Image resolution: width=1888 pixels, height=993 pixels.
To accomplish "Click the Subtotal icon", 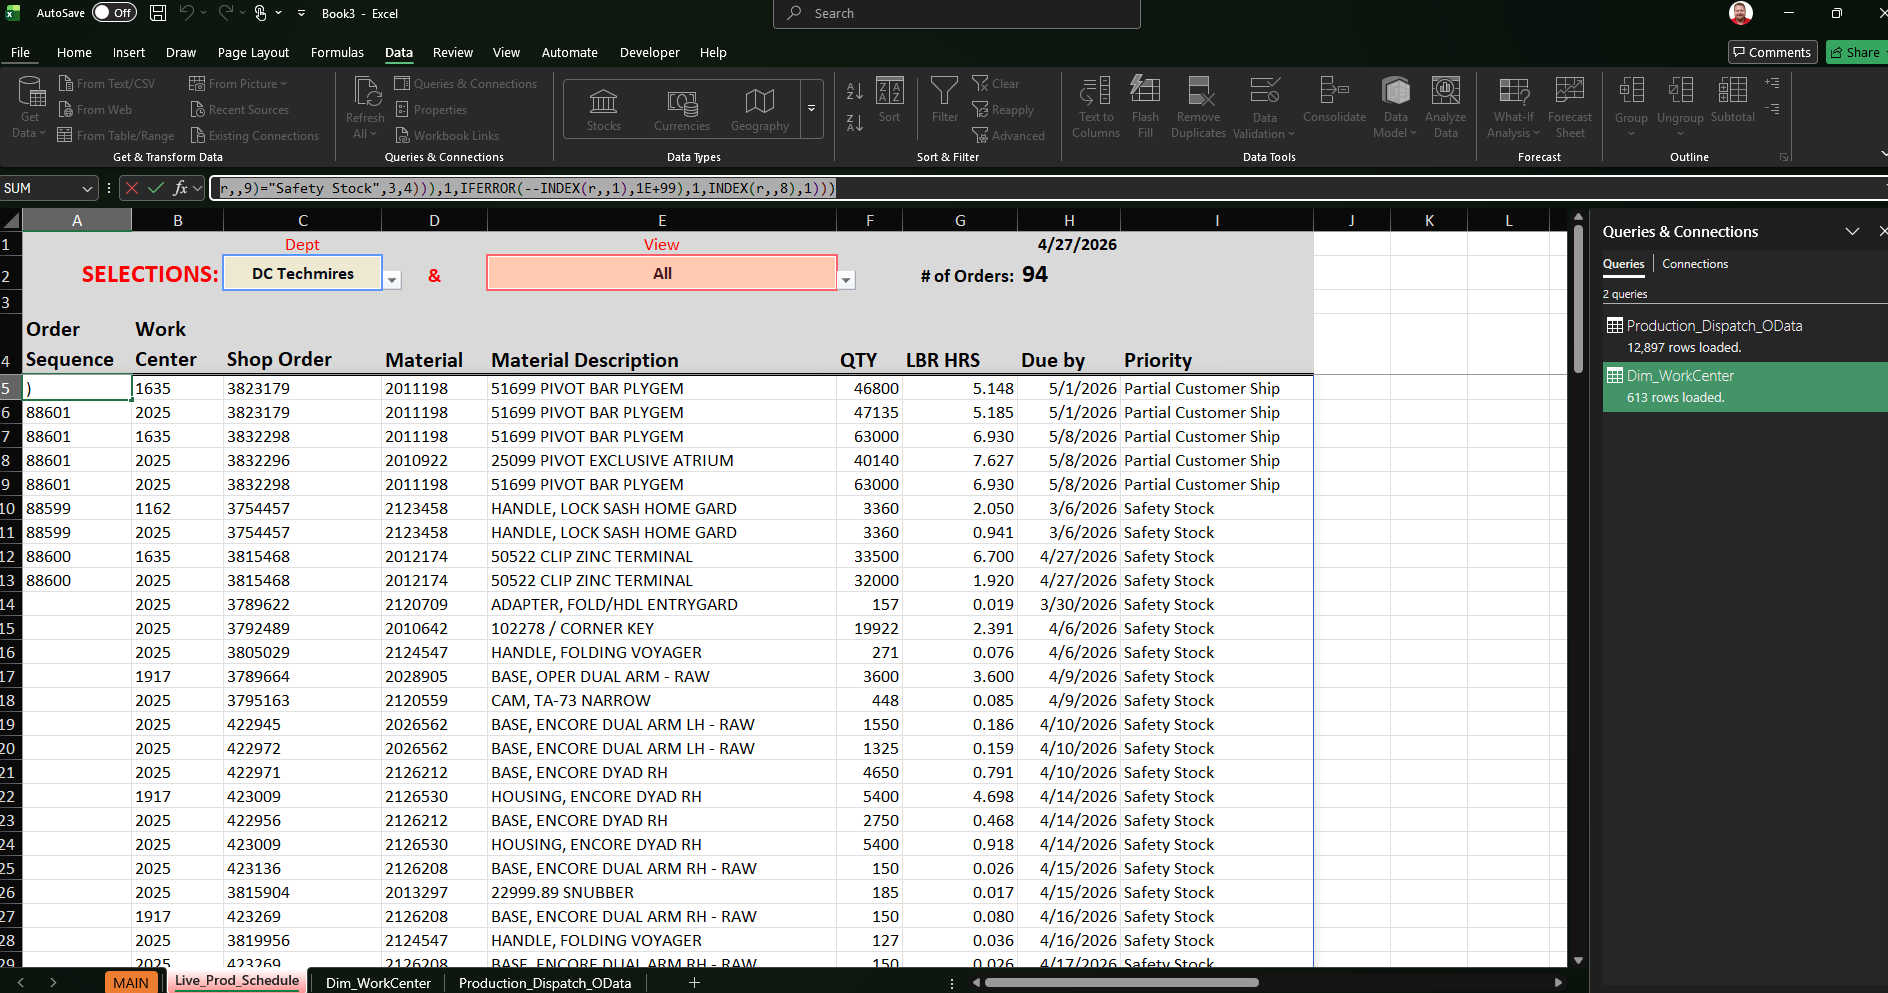I will [1732, 99].
